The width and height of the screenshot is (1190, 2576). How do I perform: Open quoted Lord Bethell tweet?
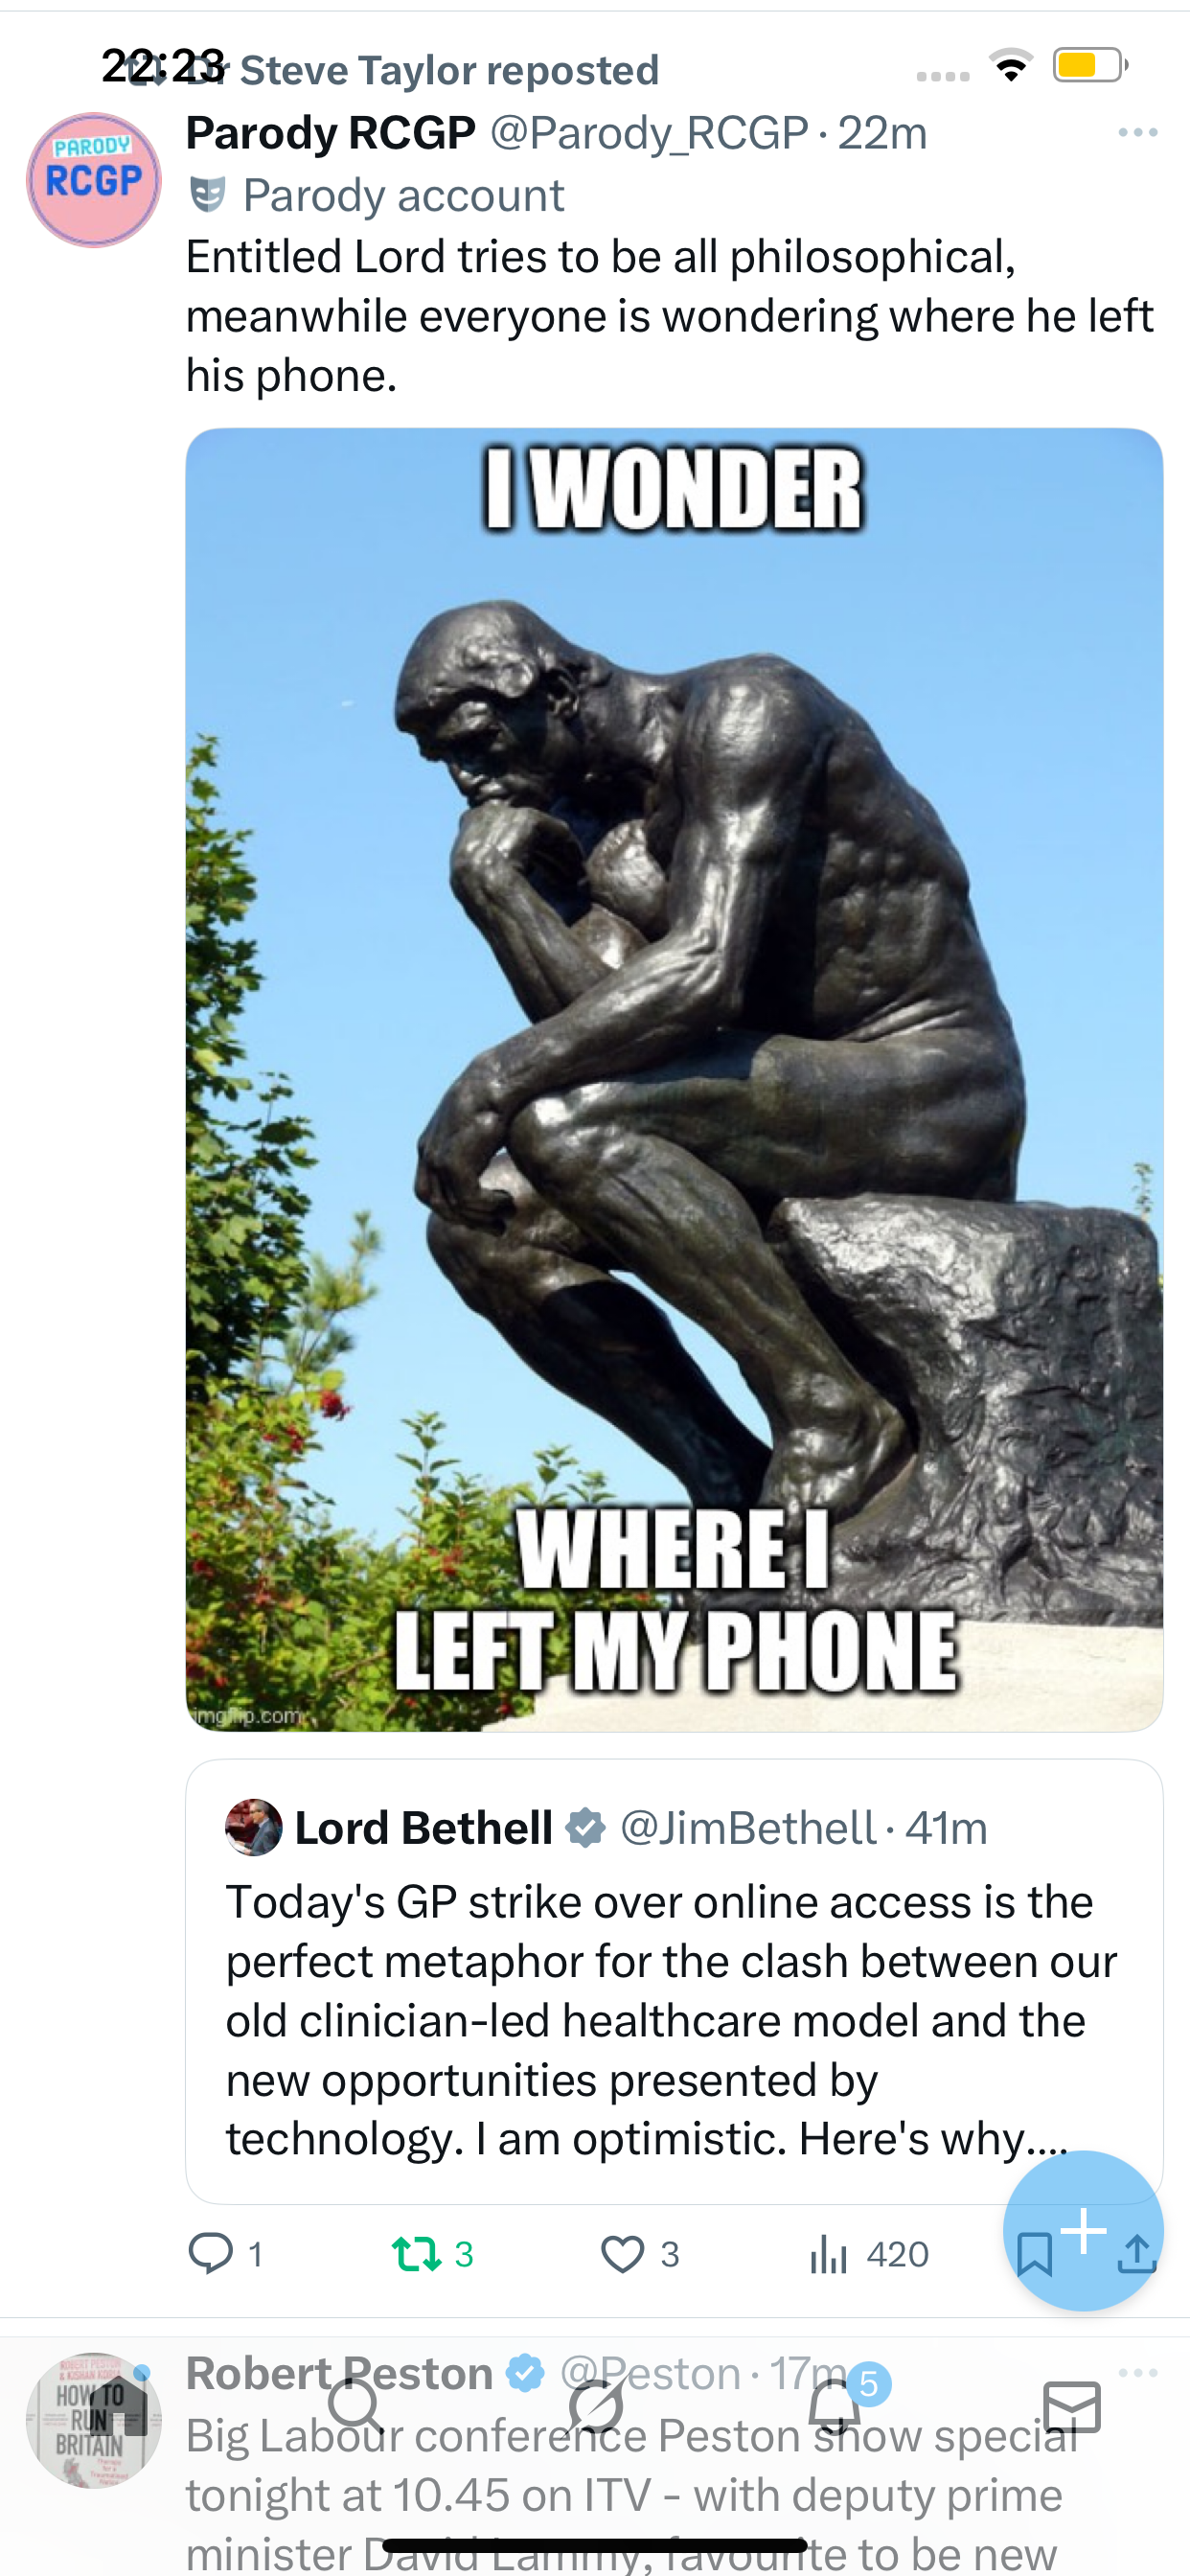click(x=674, y=1982)
